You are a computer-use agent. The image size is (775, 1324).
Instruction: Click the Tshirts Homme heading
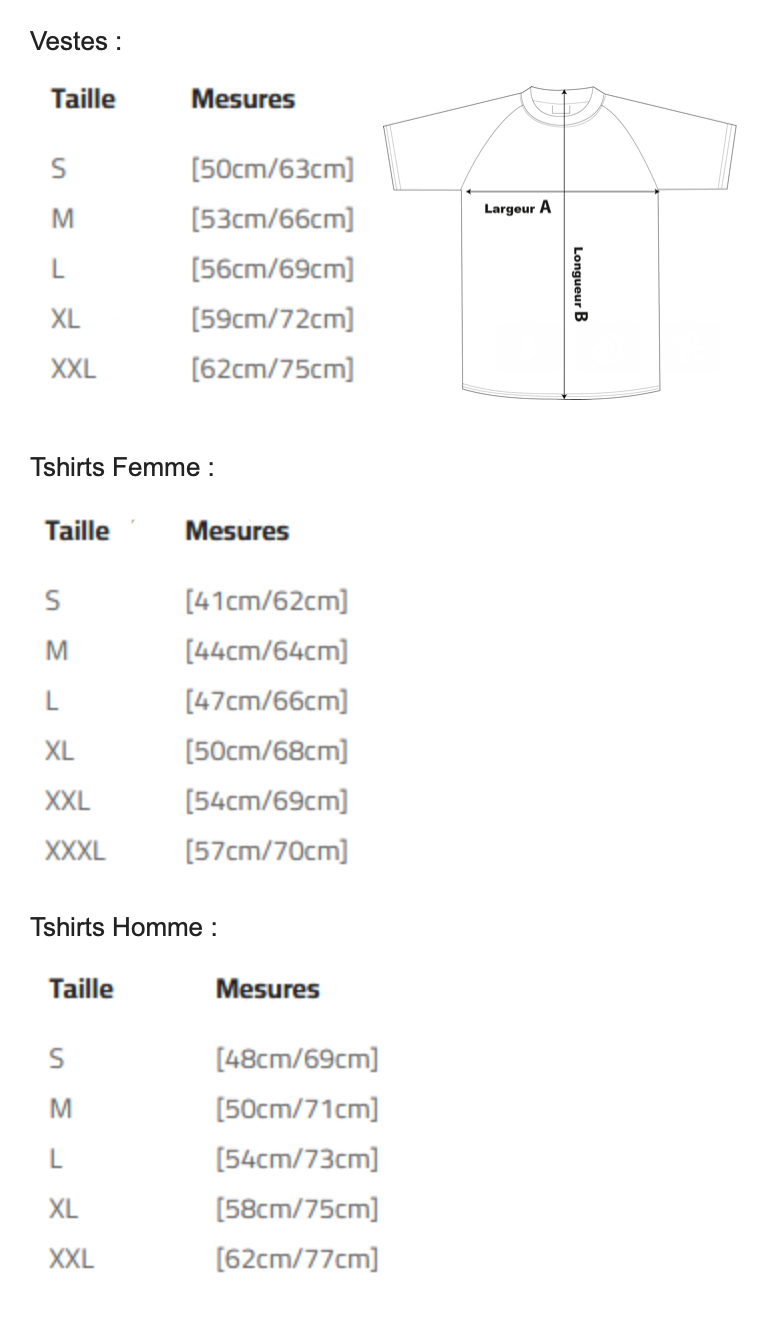(x=123, y=927)
